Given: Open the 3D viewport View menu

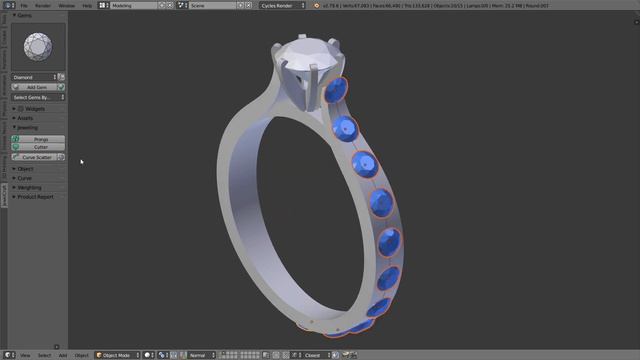Looking at the screenshot, I should [x=25, y=356].
